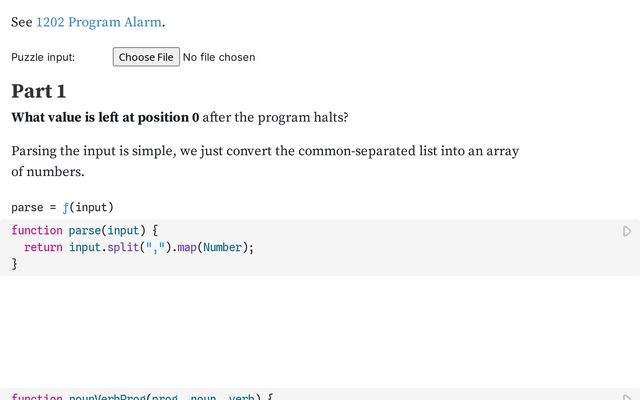Place cursor in 'function parse(input)' line
The image size is (640, 400).
tap(92, 231)
